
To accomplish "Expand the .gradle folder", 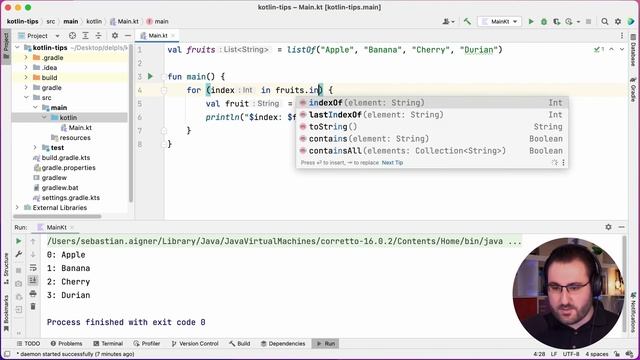I will (26, 58).
